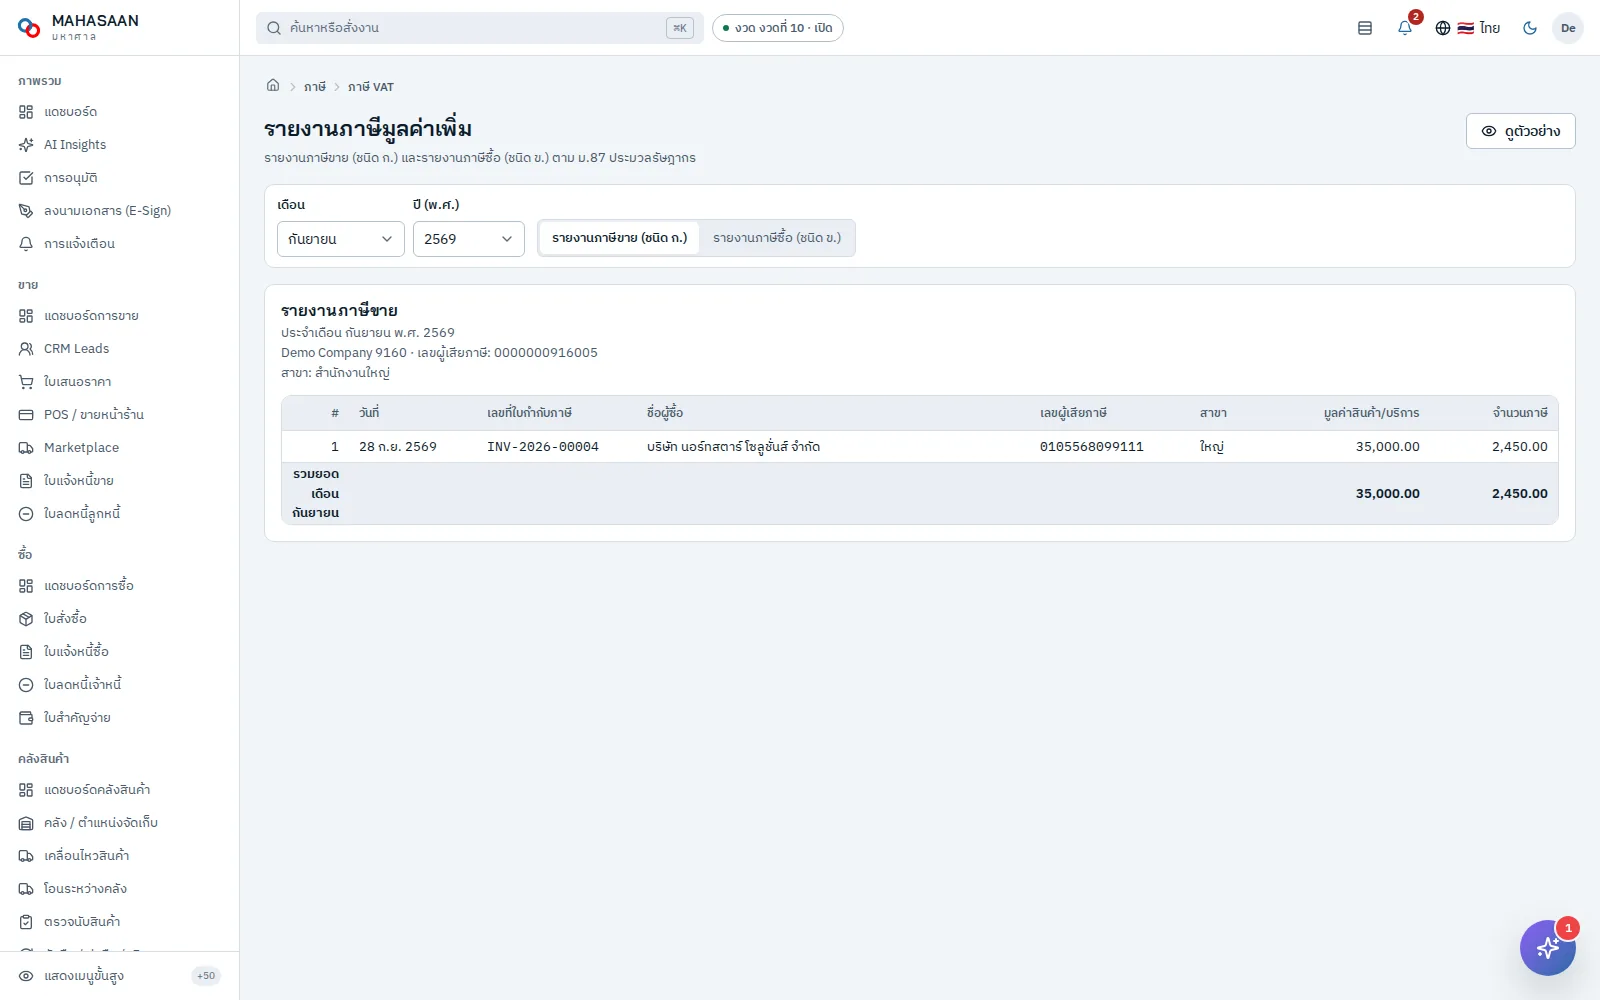Click the list view icon in top bar
The height and width of the screenshot is (1000, 1600).
coord(1365,28)
